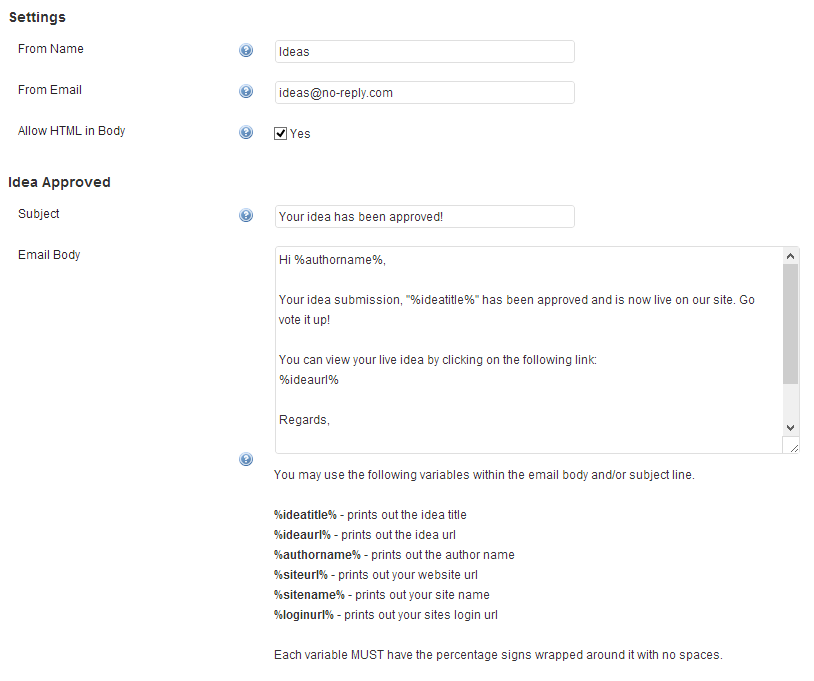Click the Email Body scrollbar thumb
The height and width of the screenshot is (681, 814).
point(790,324)
